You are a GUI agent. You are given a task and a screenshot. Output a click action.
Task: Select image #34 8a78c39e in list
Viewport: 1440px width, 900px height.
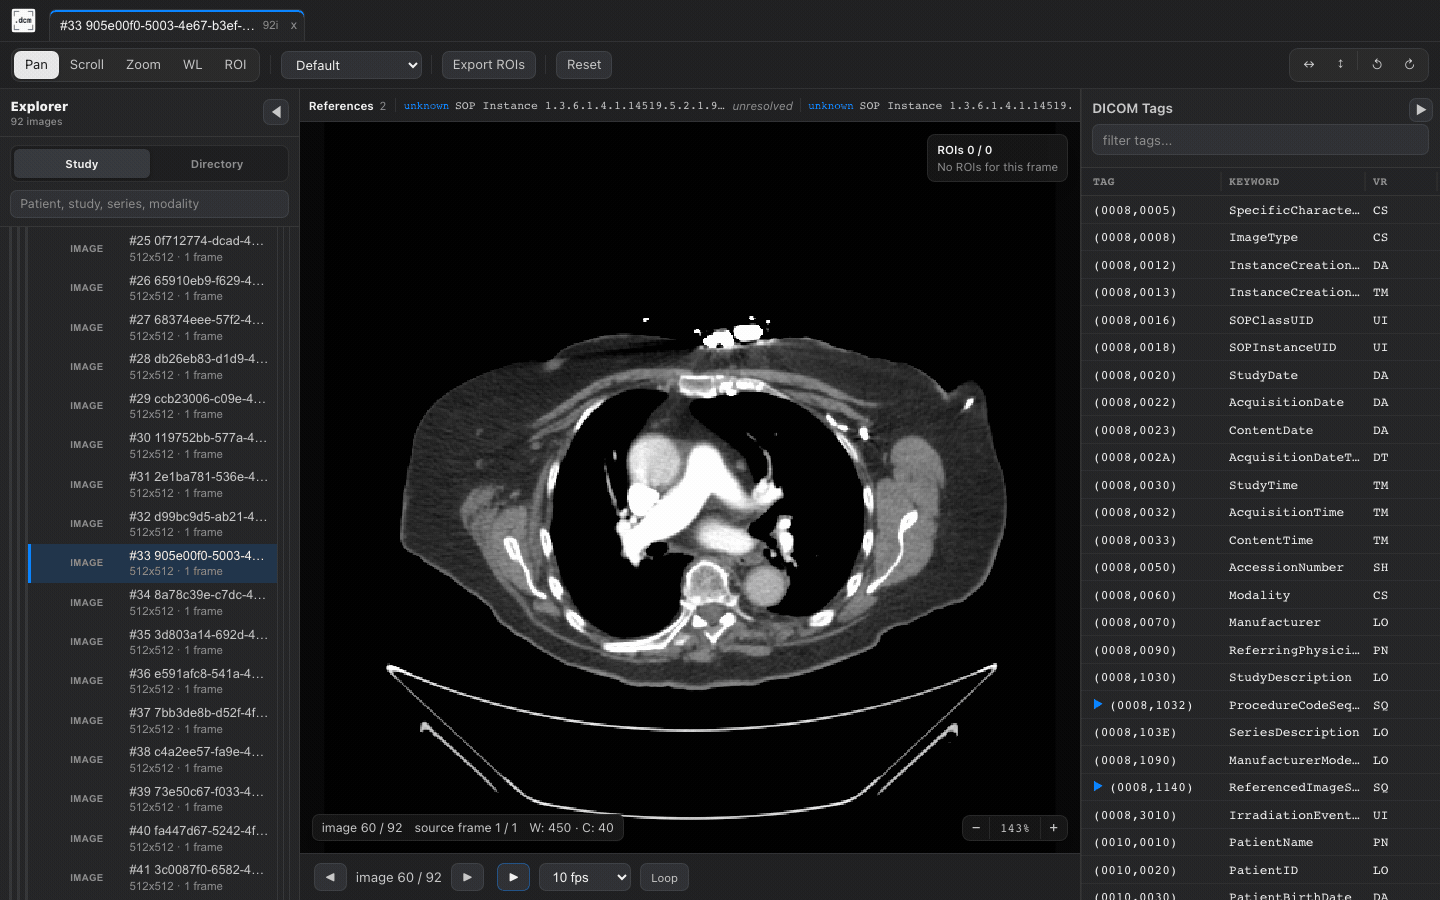[x=152, y=602]
